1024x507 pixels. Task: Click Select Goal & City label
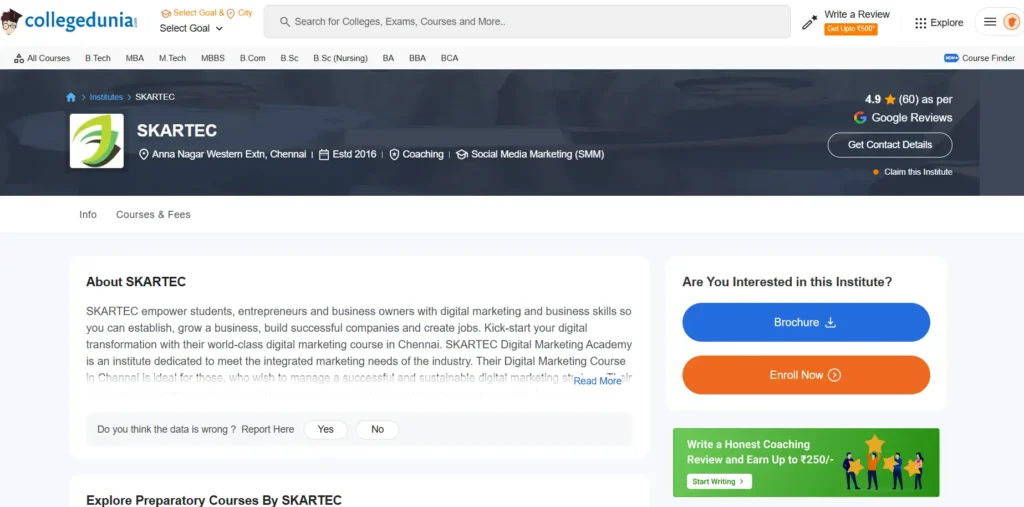point(206,13)
